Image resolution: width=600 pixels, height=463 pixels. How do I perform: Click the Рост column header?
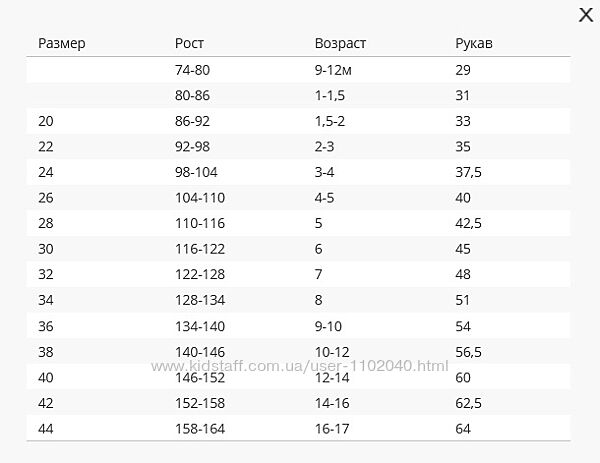pyautogui.click(x=189, y=44)
